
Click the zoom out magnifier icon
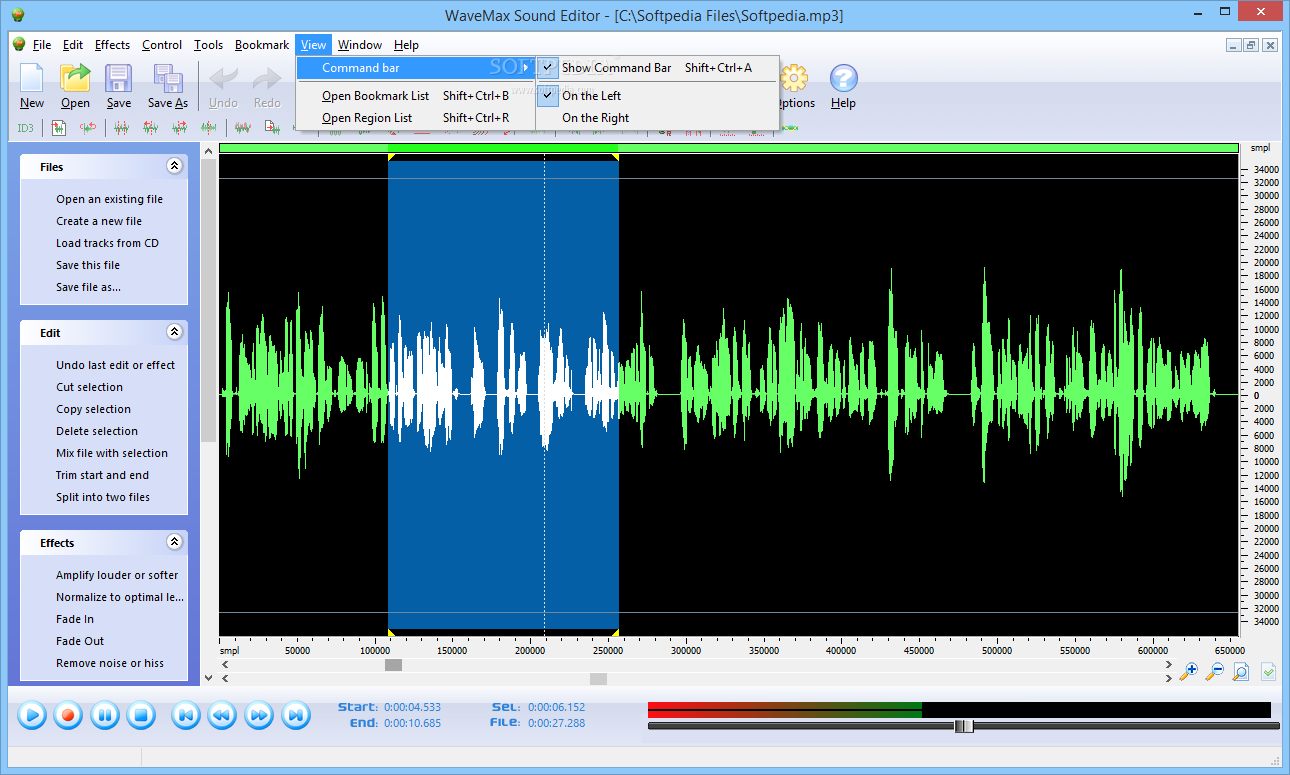(1215, 672)
